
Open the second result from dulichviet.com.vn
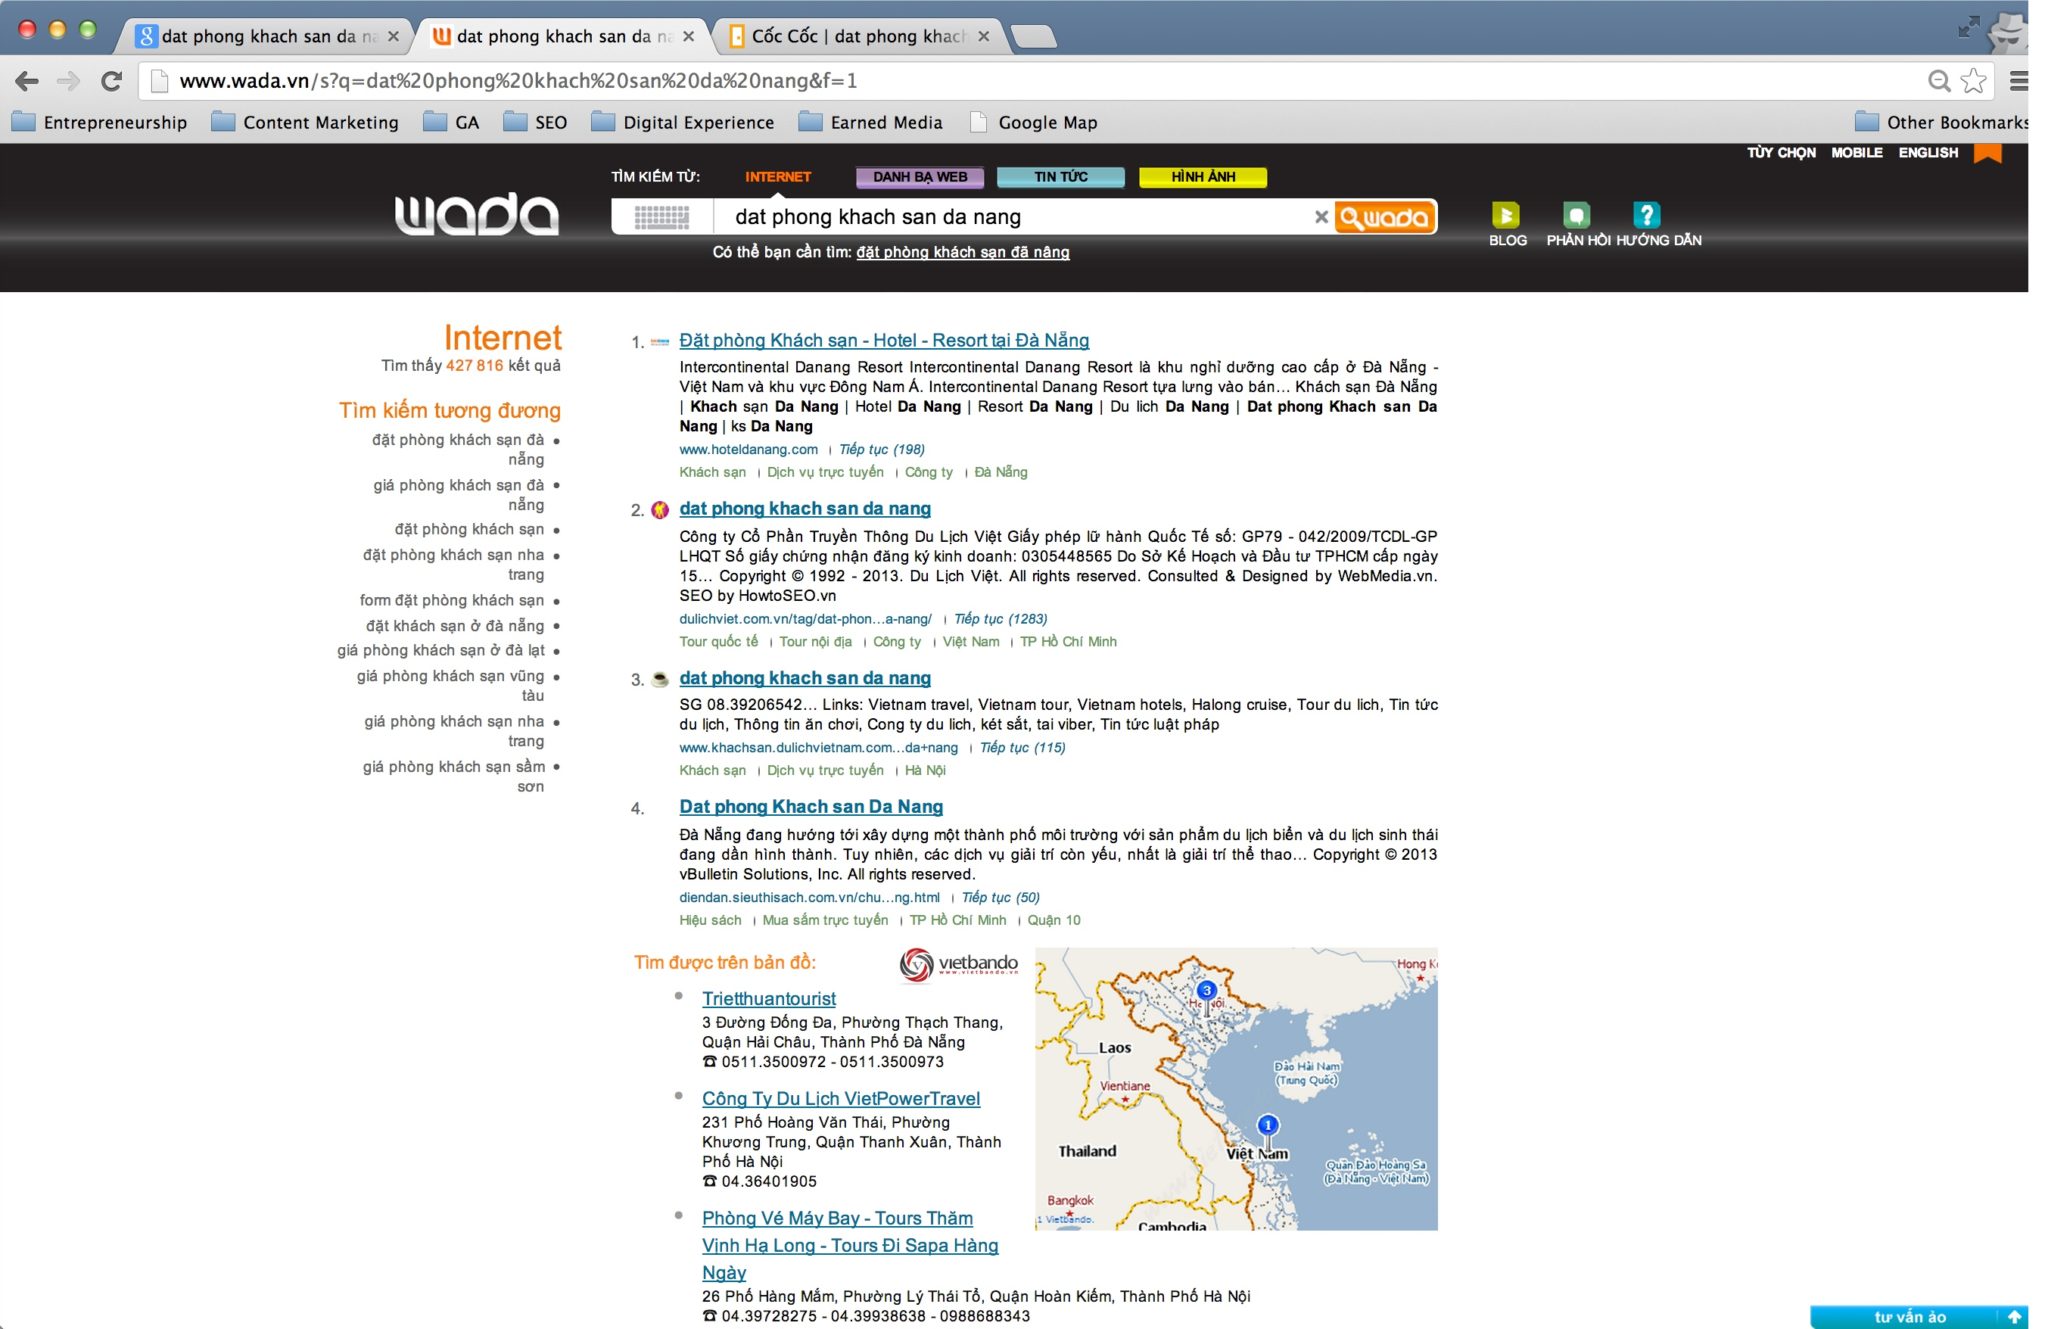point(805,508)
